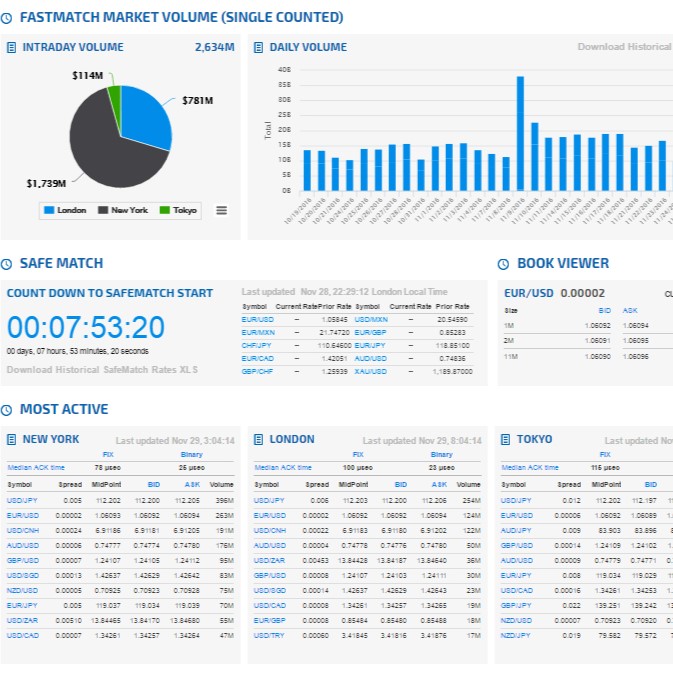
Task: Click BID column header in New York table
Action: point(154,484)
